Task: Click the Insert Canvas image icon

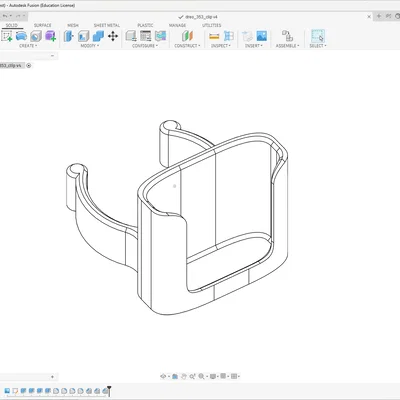Action: coord(262,36)
